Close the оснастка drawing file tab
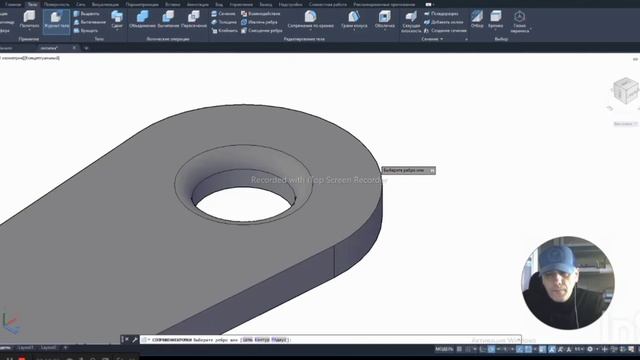 74,48
